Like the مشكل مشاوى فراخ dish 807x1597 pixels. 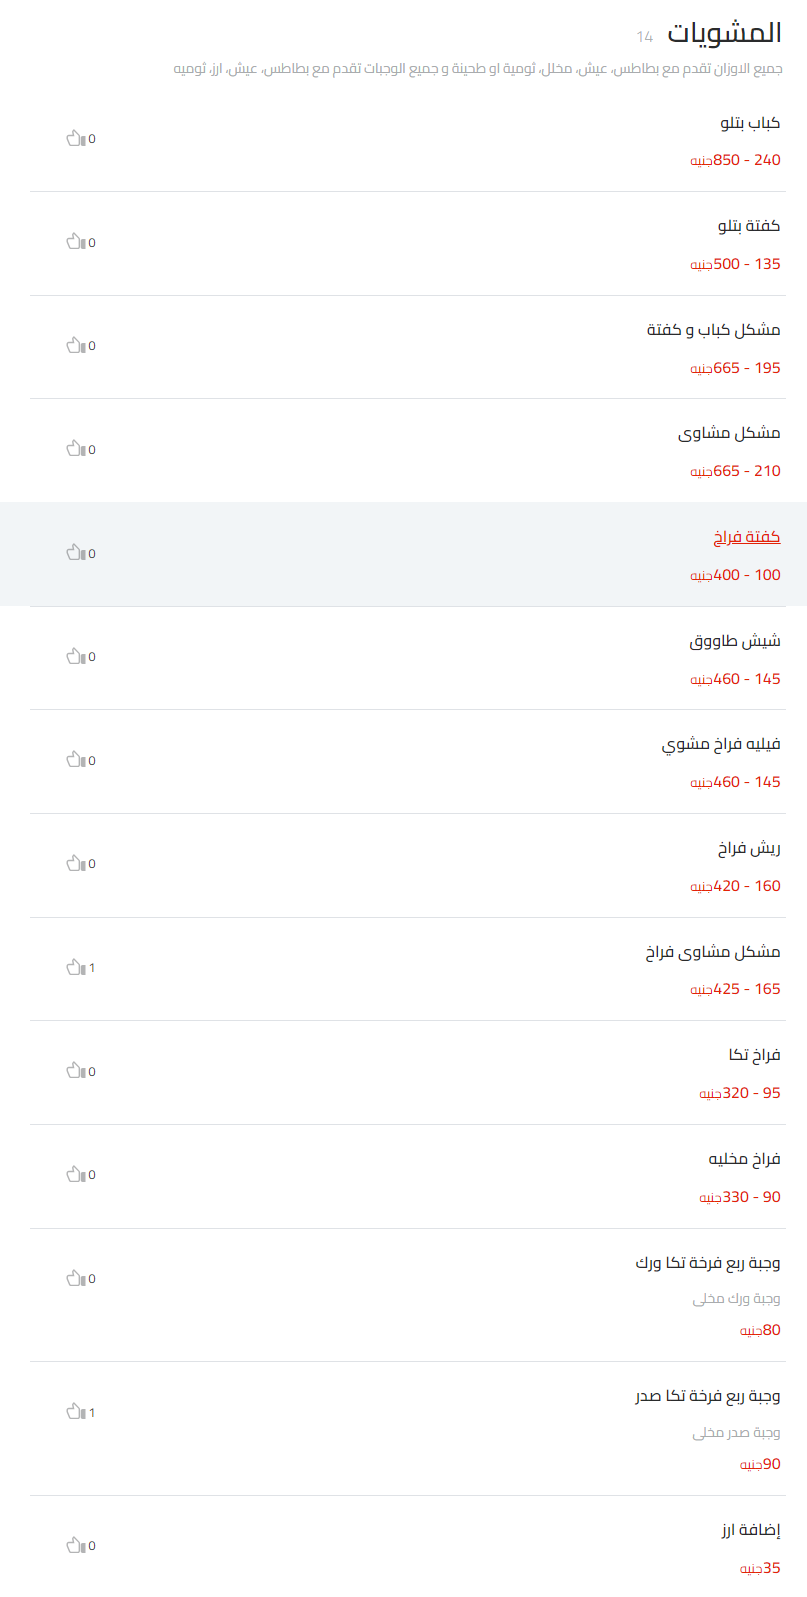pyautogui.click(x=77, y=967)
